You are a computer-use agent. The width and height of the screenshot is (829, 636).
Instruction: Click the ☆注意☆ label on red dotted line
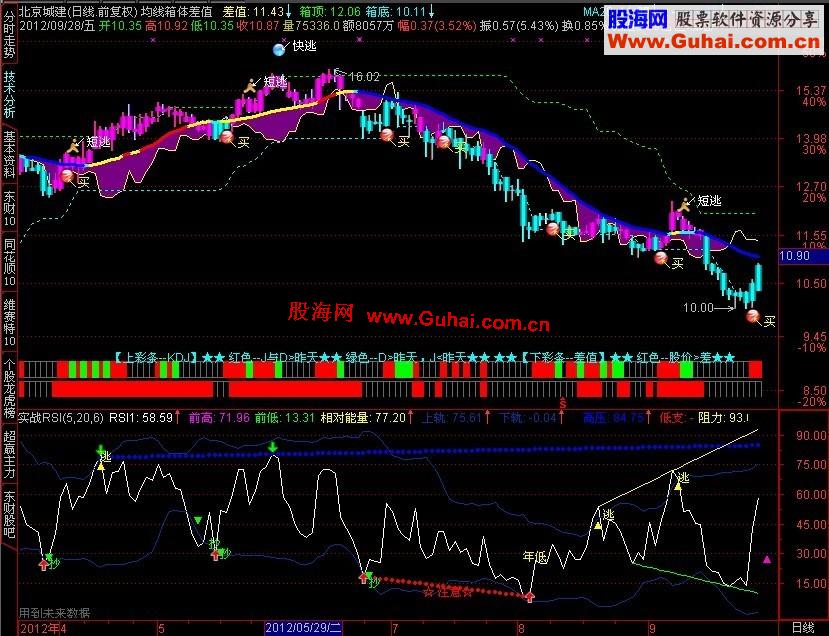tap(447, 592)
